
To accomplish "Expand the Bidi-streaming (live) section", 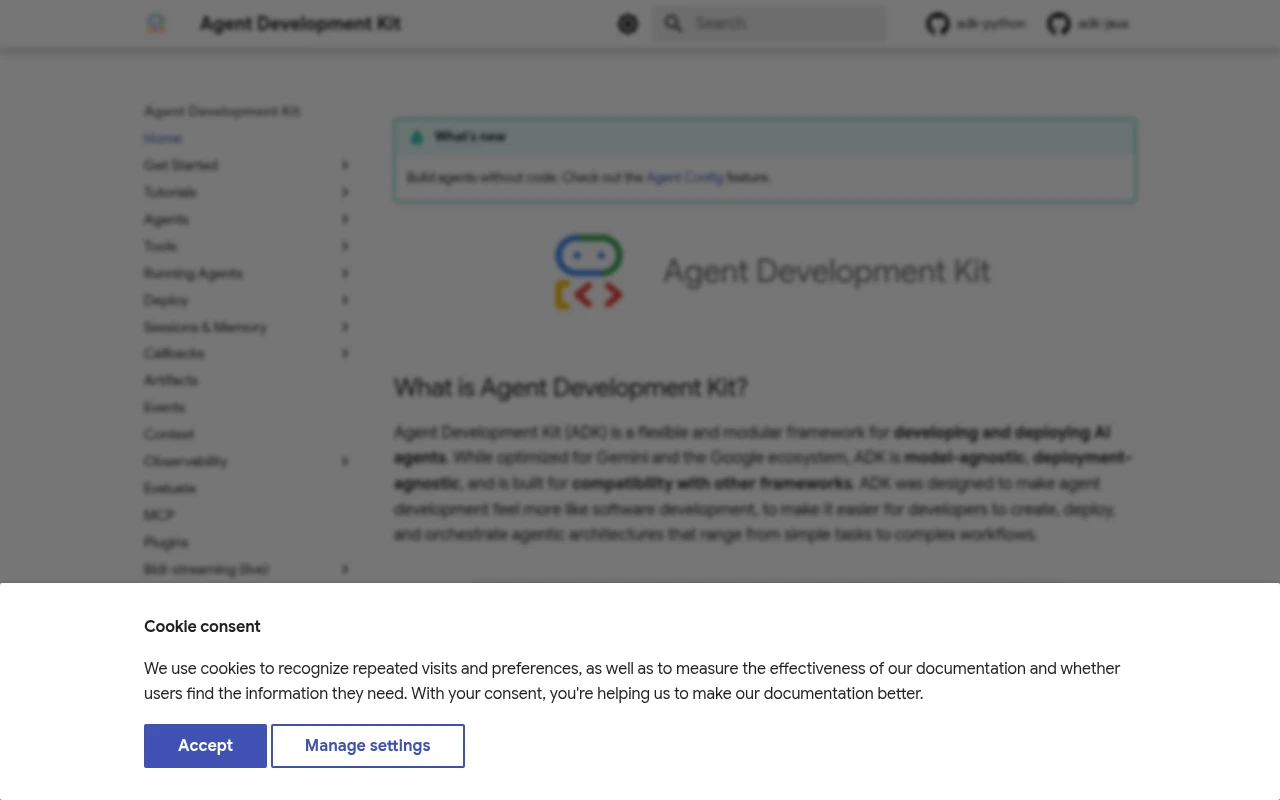I will (345, 569).
